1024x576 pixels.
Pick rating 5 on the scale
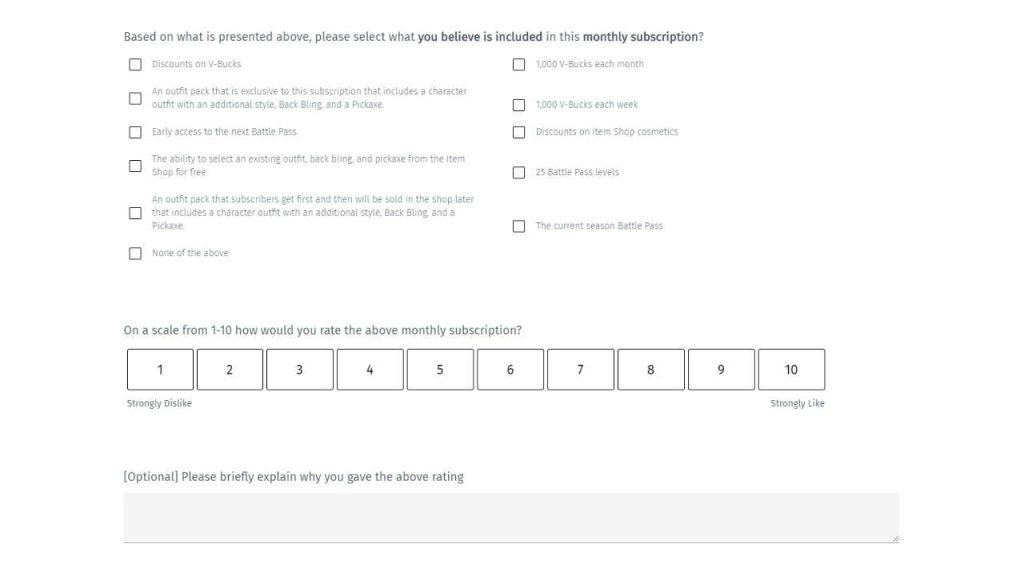440,370
